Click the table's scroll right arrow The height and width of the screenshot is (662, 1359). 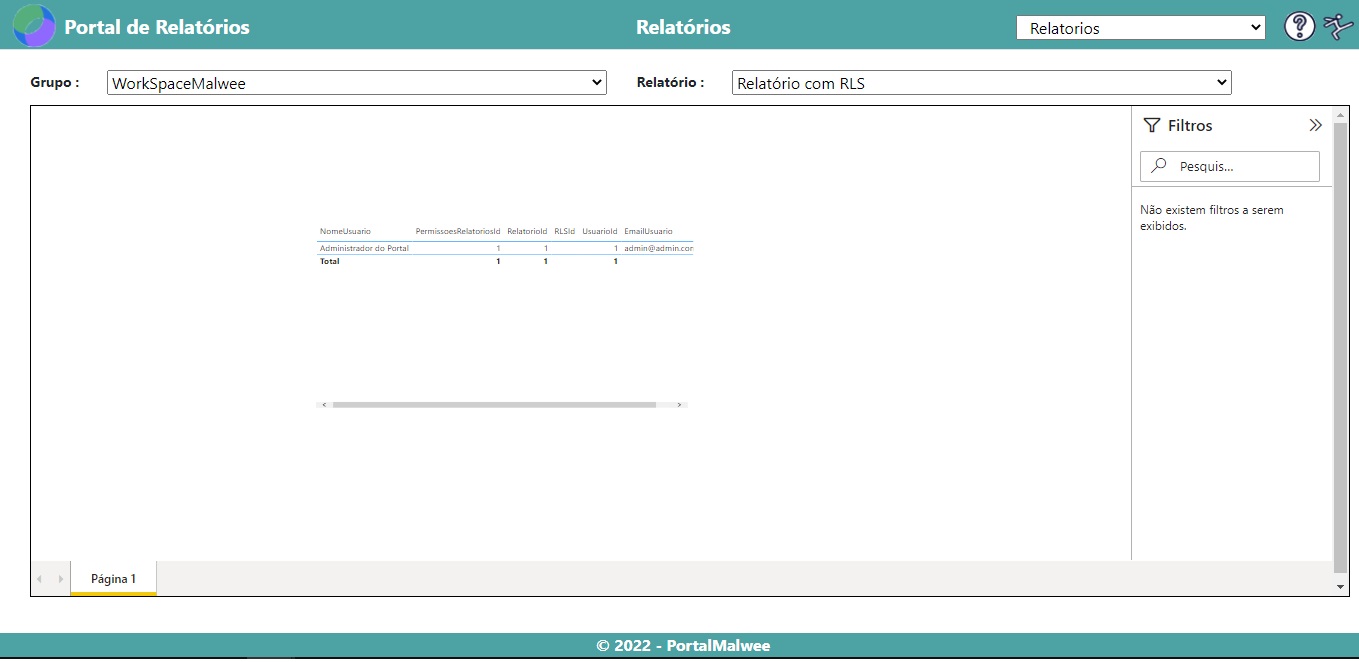pyautogui.click(x=679, y=405)
